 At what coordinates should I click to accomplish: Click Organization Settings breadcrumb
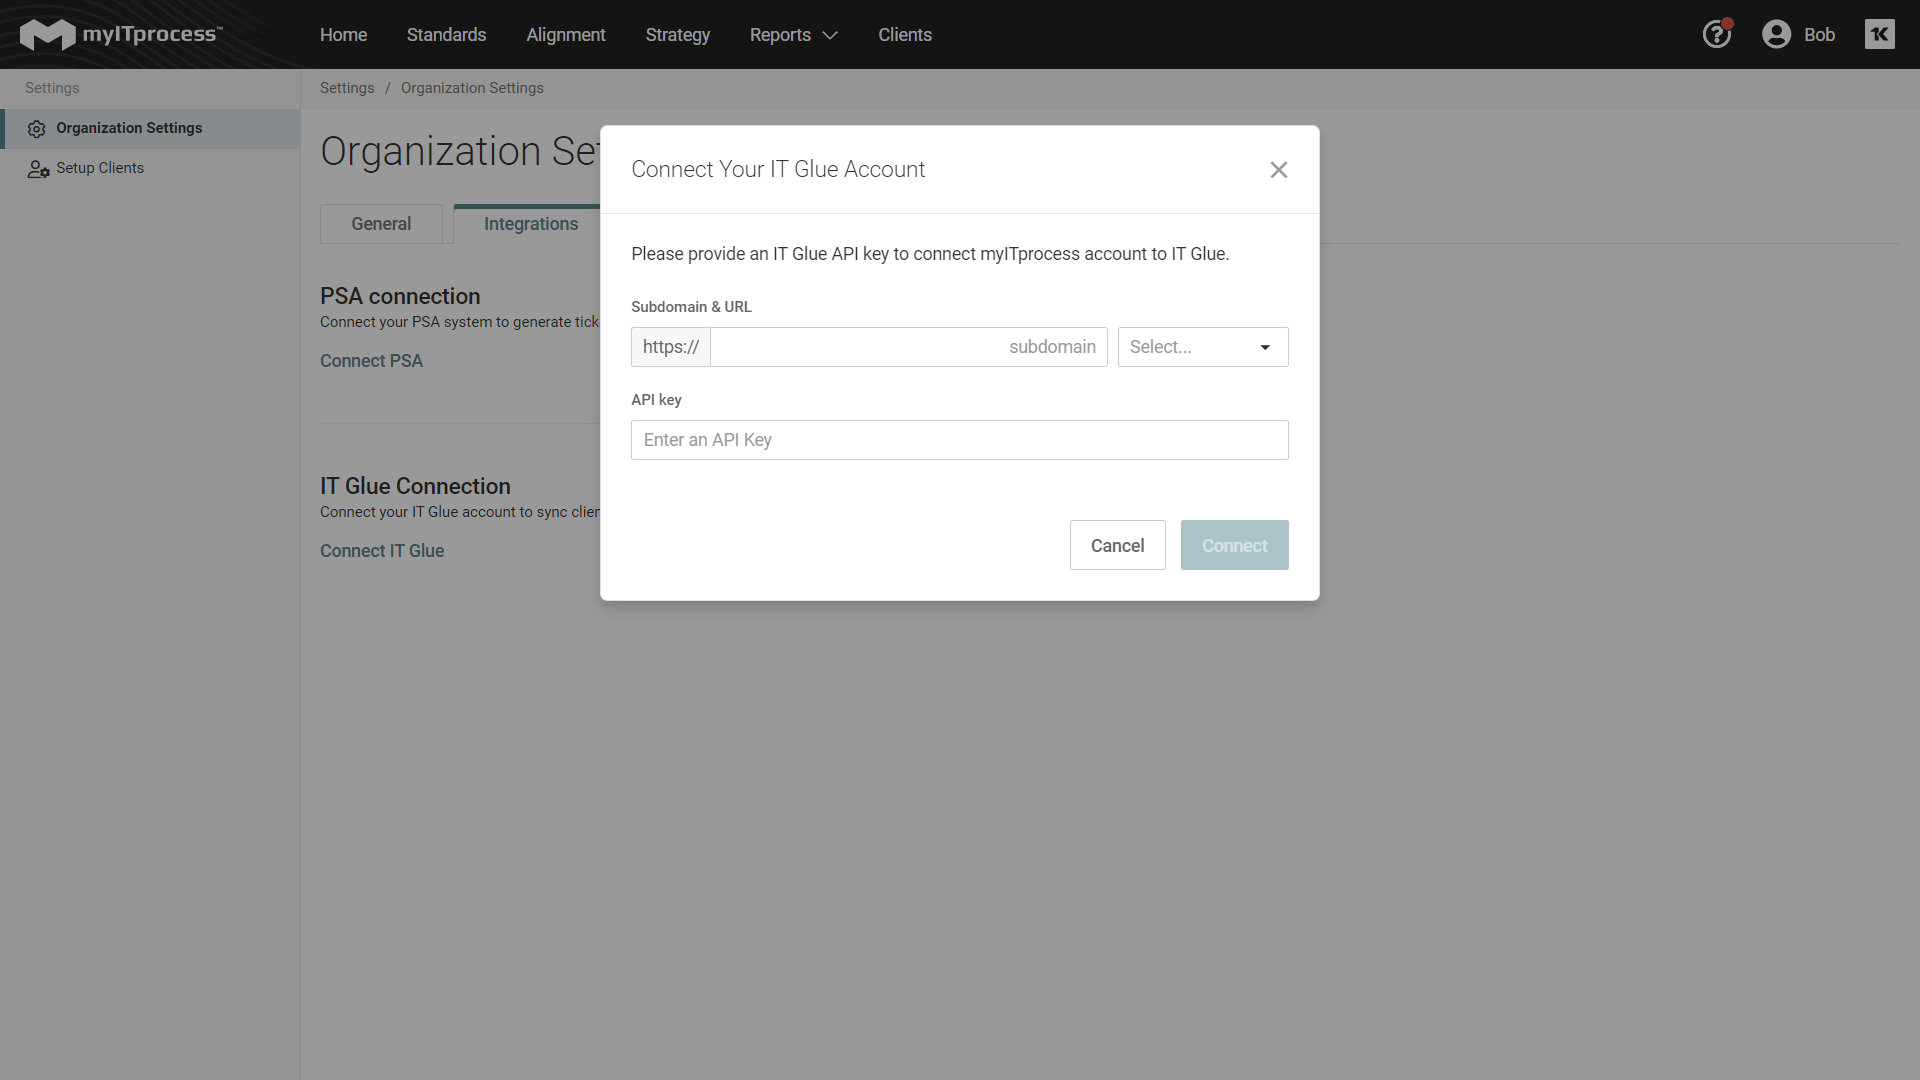(472, 88)
